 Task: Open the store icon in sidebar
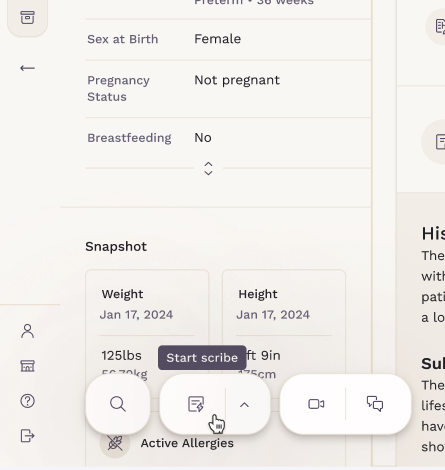(27, 366)
